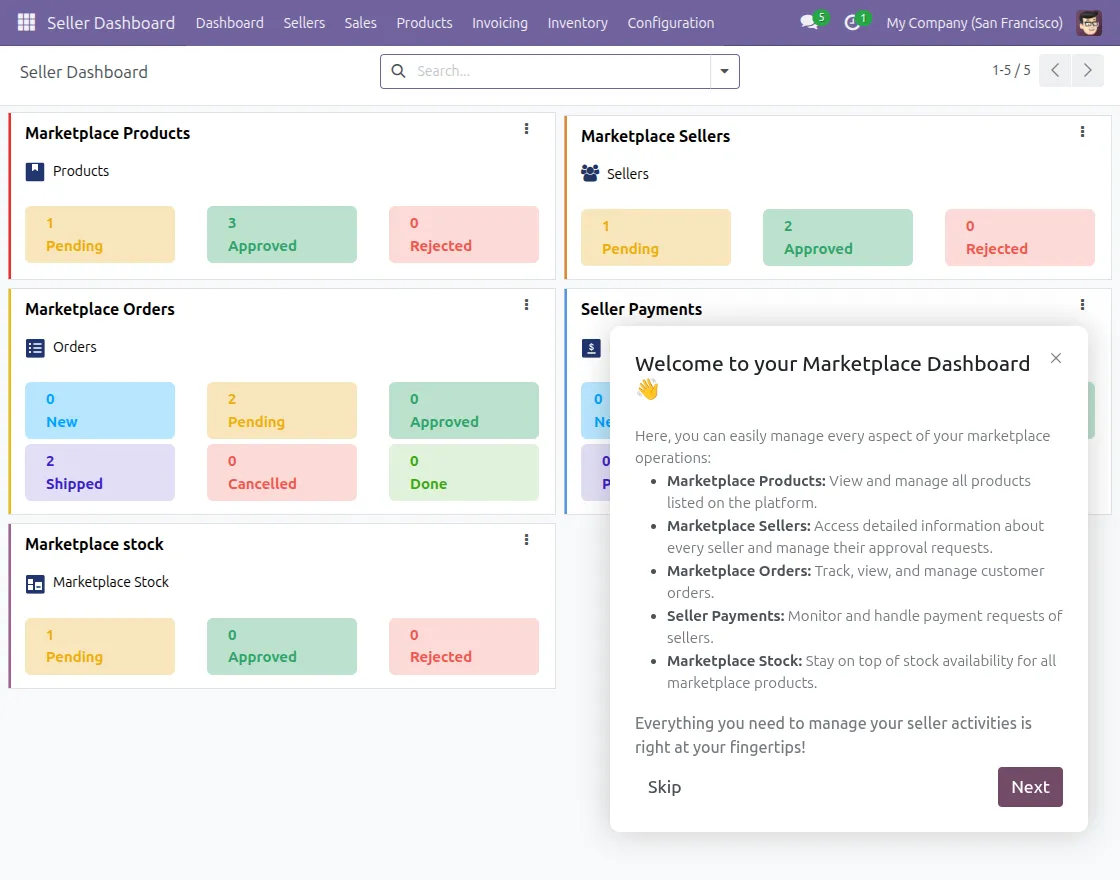Open the search filter dropdown arrow
This screenshot has height=880, width=1120.
[x=724, y=71]
